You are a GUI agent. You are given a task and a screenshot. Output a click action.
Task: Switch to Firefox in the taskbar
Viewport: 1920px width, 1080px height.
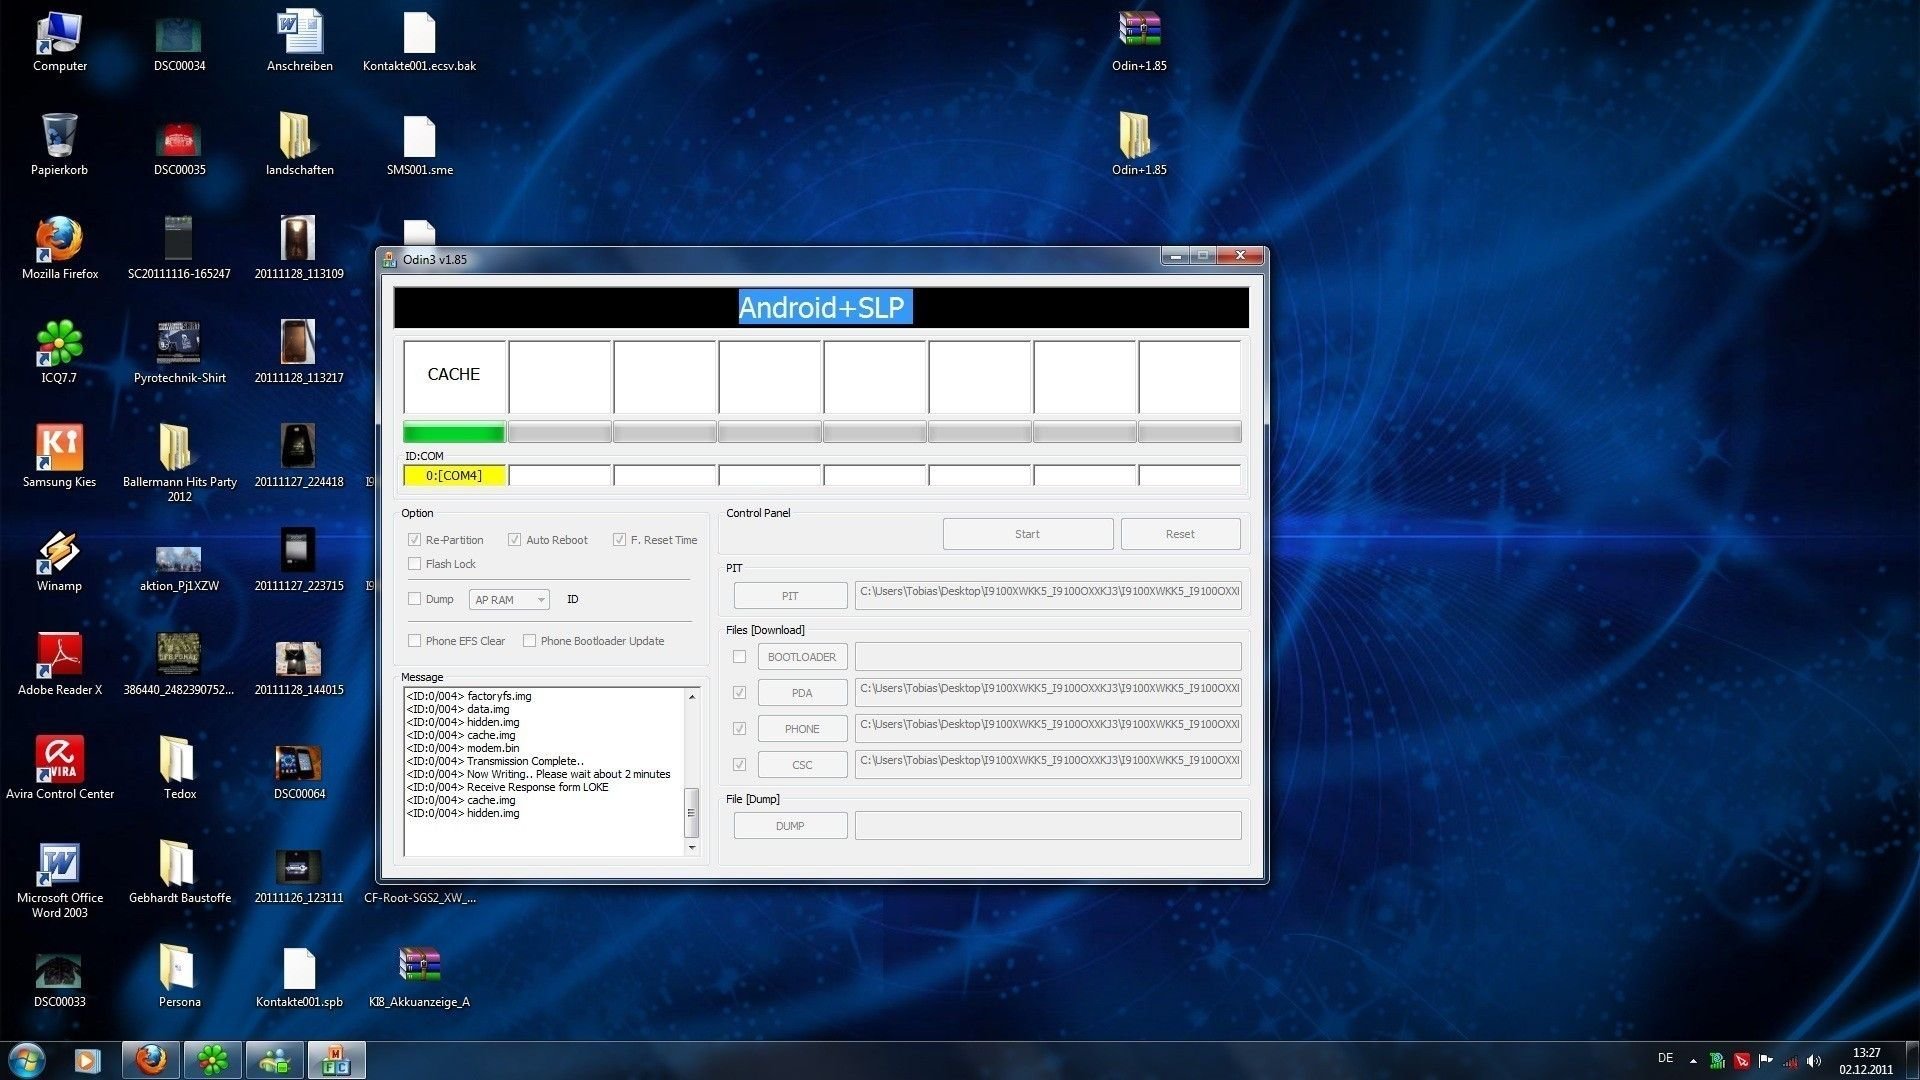tap(151, 1060)
